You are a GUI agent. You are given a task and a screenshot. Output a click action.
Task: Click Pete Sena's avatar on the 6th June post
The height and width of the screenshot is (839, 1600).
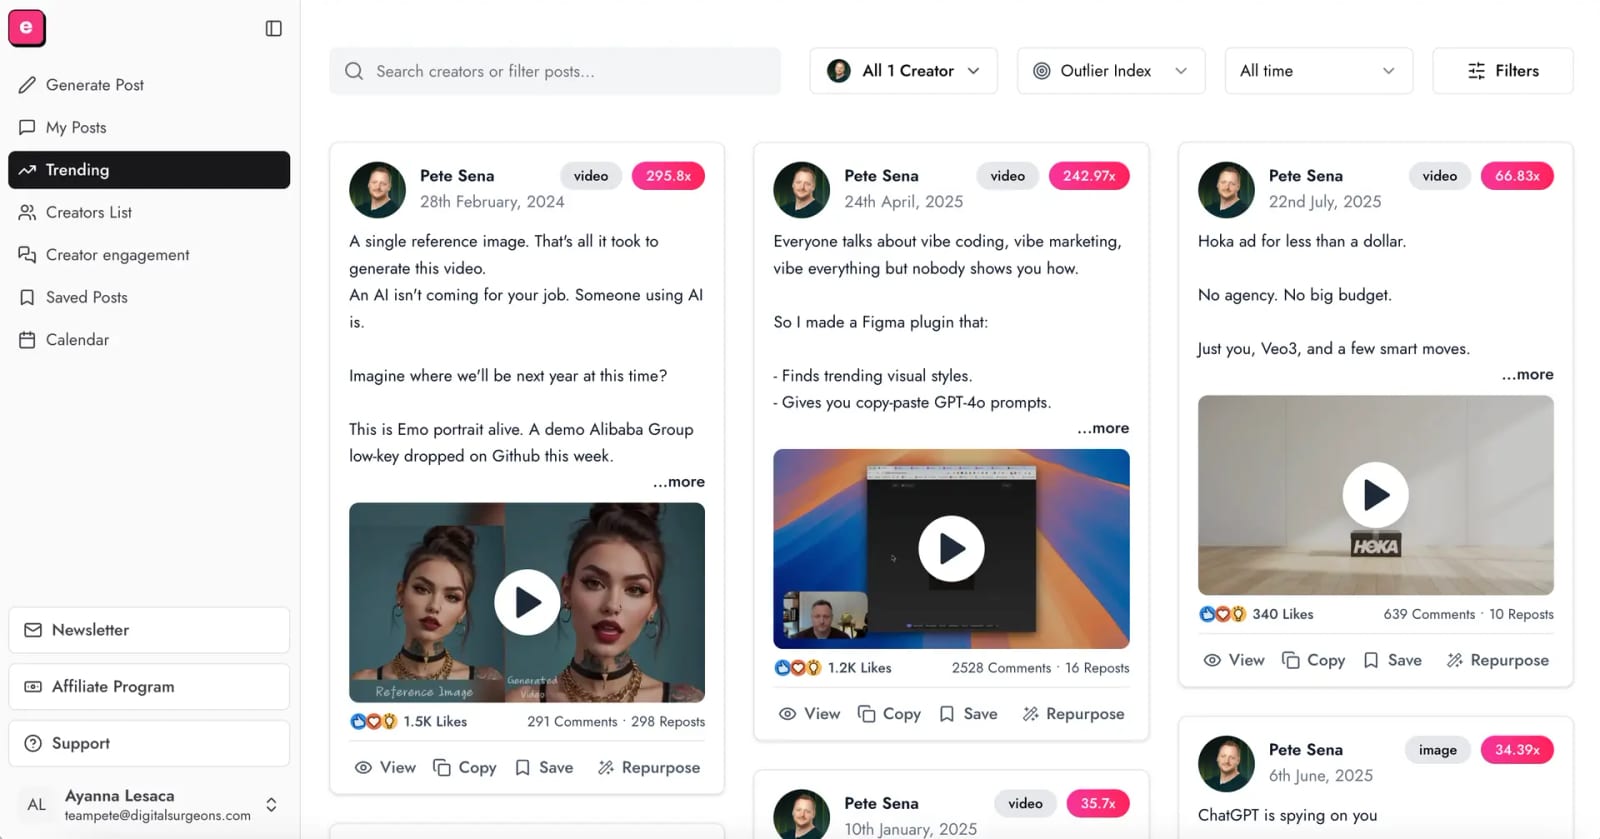(x=1226, y=764)
